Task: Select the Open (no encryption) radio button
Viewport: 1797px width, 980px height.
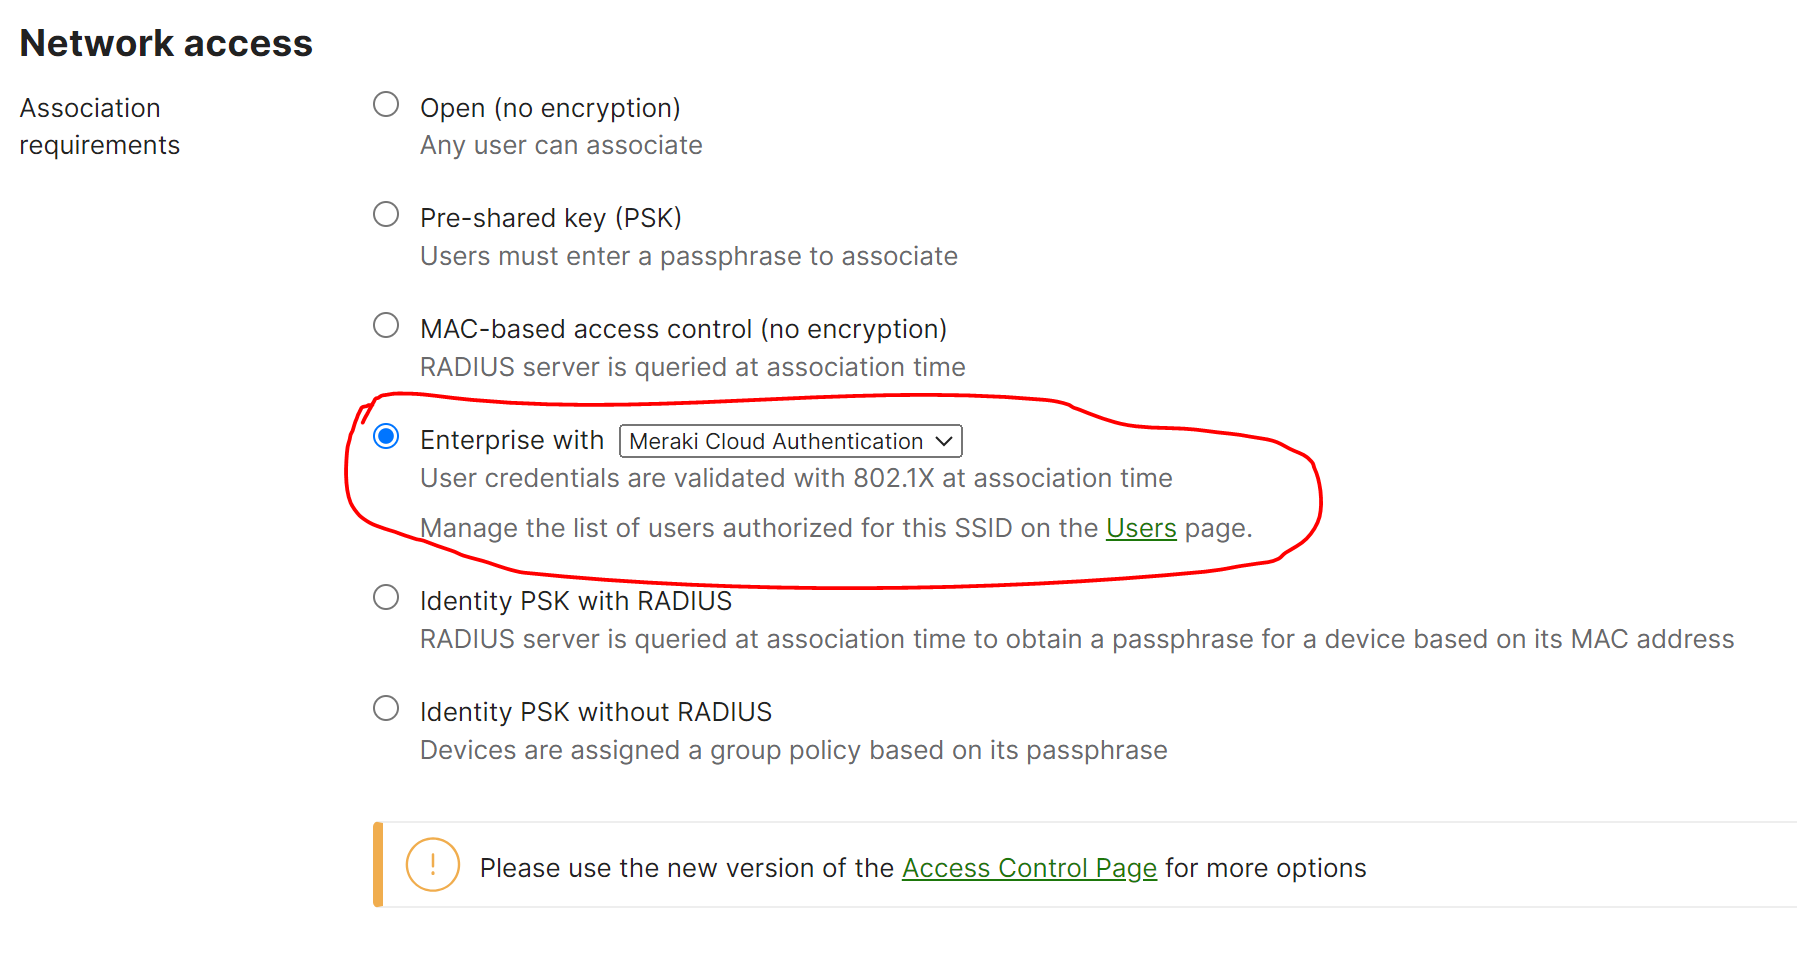Action: click(x=386, y=102)
